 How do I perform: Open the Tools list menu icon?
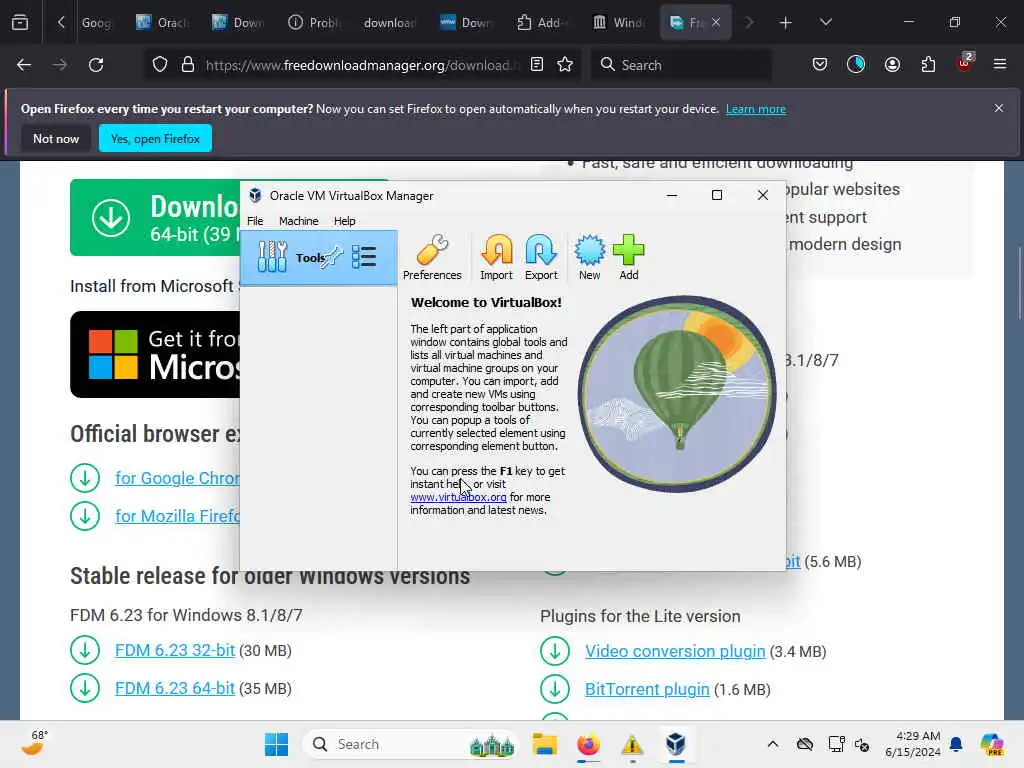pyautogui.click(x=364, y=257)
